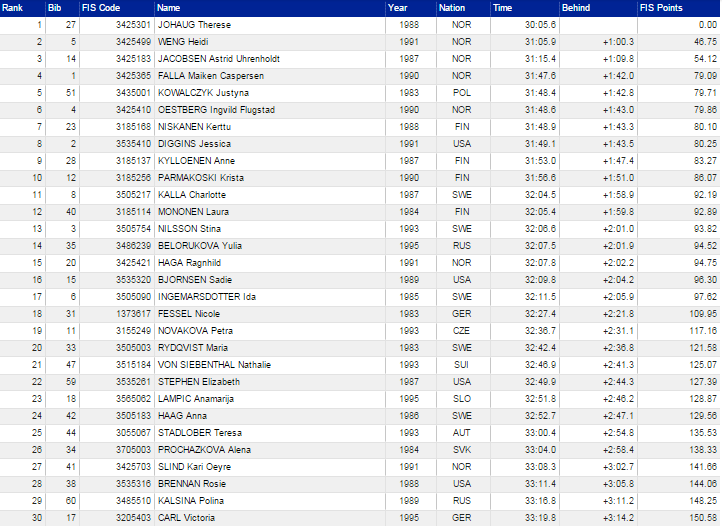Click the Rank column header
722x526 pixels.
pyautogui.click(x=12, y=8)
